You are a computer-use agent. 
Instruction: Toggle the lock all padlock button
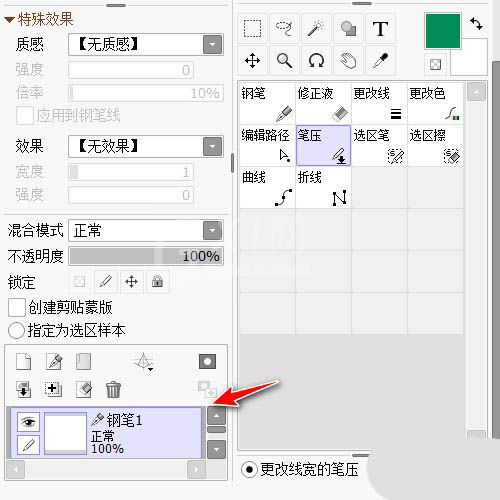157,282
